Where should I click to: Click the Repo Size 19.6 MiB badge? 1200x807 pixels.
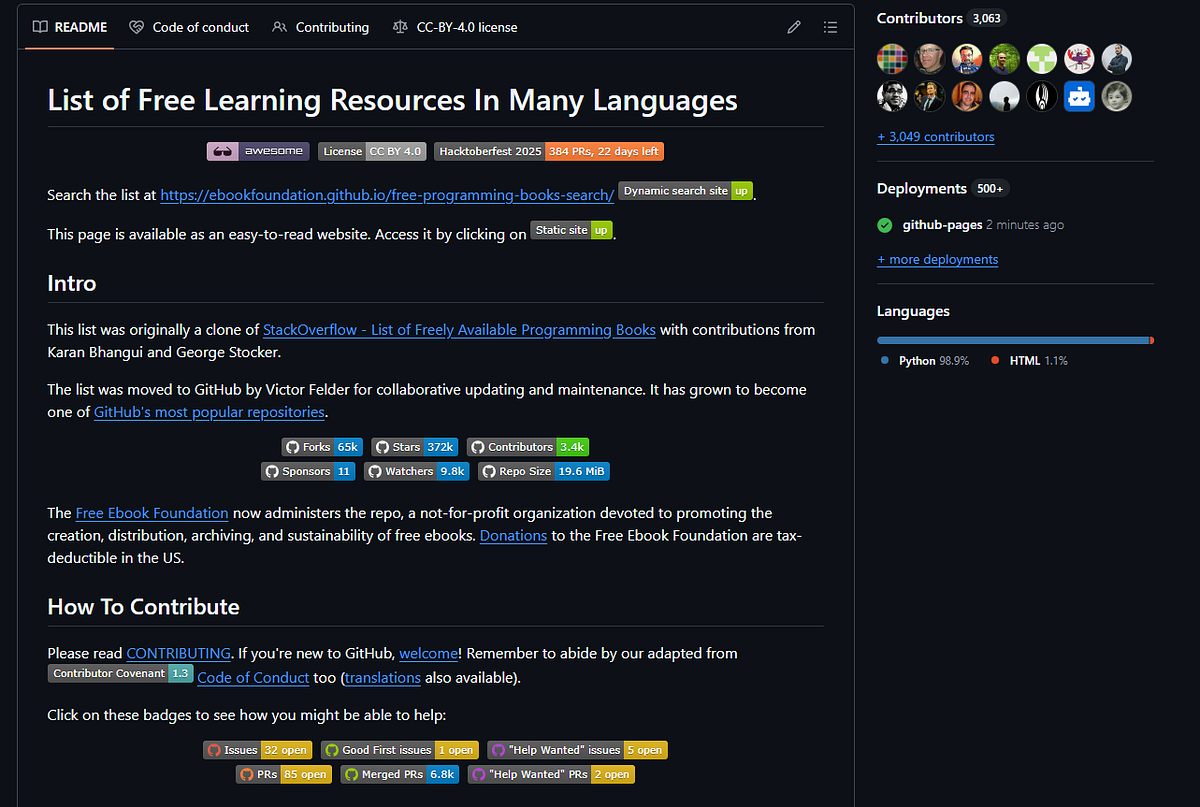(x=543, y=471)
